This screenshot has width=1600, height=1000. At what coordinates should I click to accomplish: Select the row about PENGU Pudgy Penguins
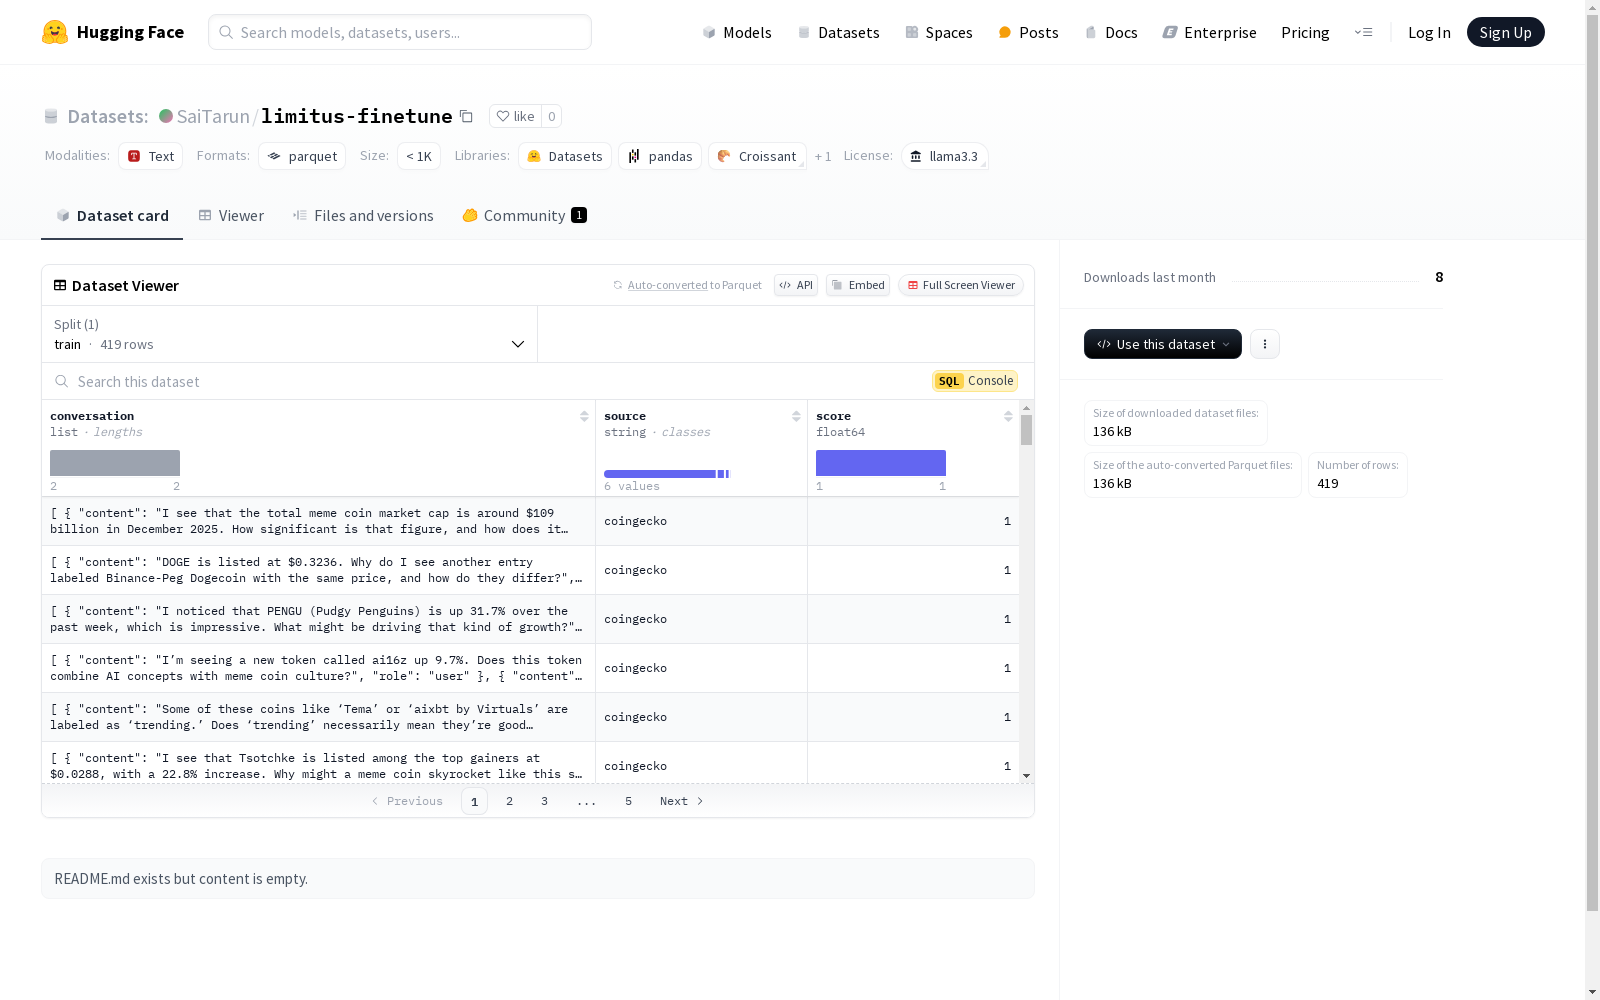click(x=530, y=619)
